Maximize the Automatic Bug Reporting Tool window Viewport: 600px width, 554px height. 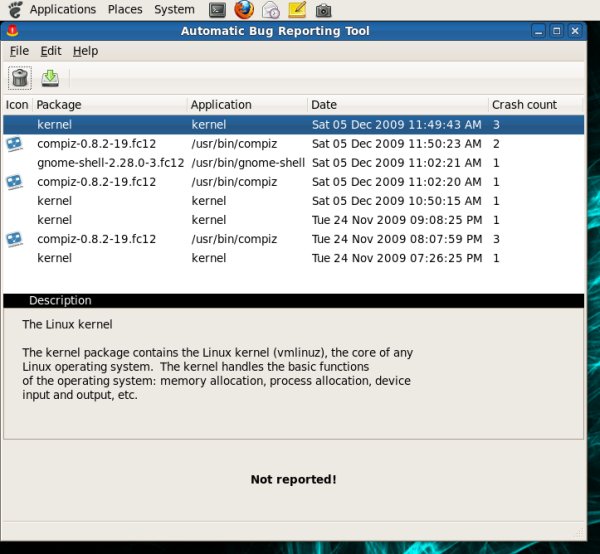557,31
